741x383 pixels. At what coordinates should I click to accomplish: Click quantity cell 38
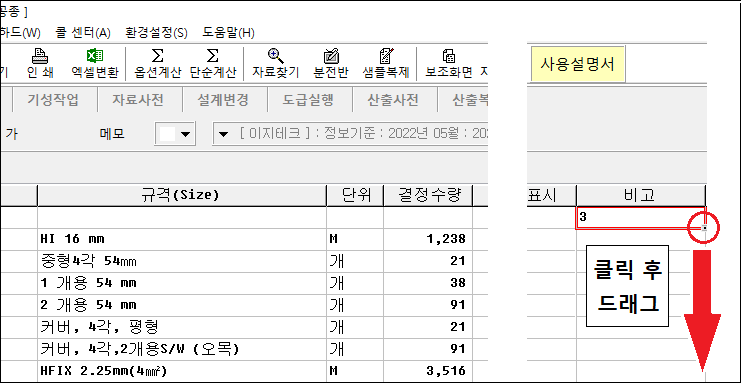coord(428,283)
